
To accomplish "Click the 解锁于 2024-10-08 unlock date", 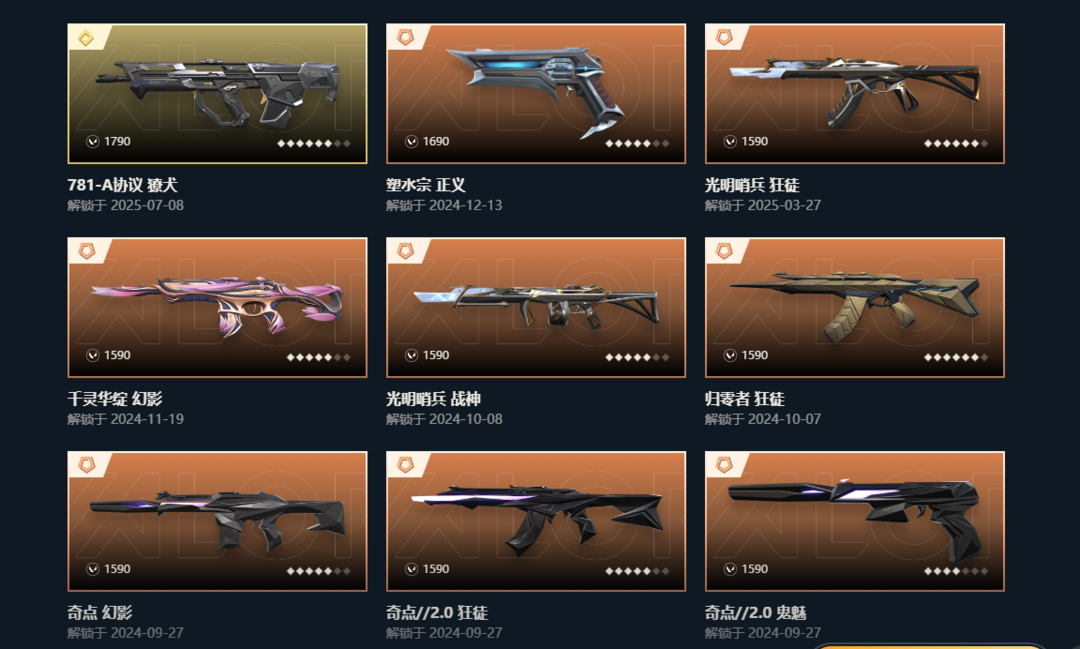I will click(x=444, y=419).
